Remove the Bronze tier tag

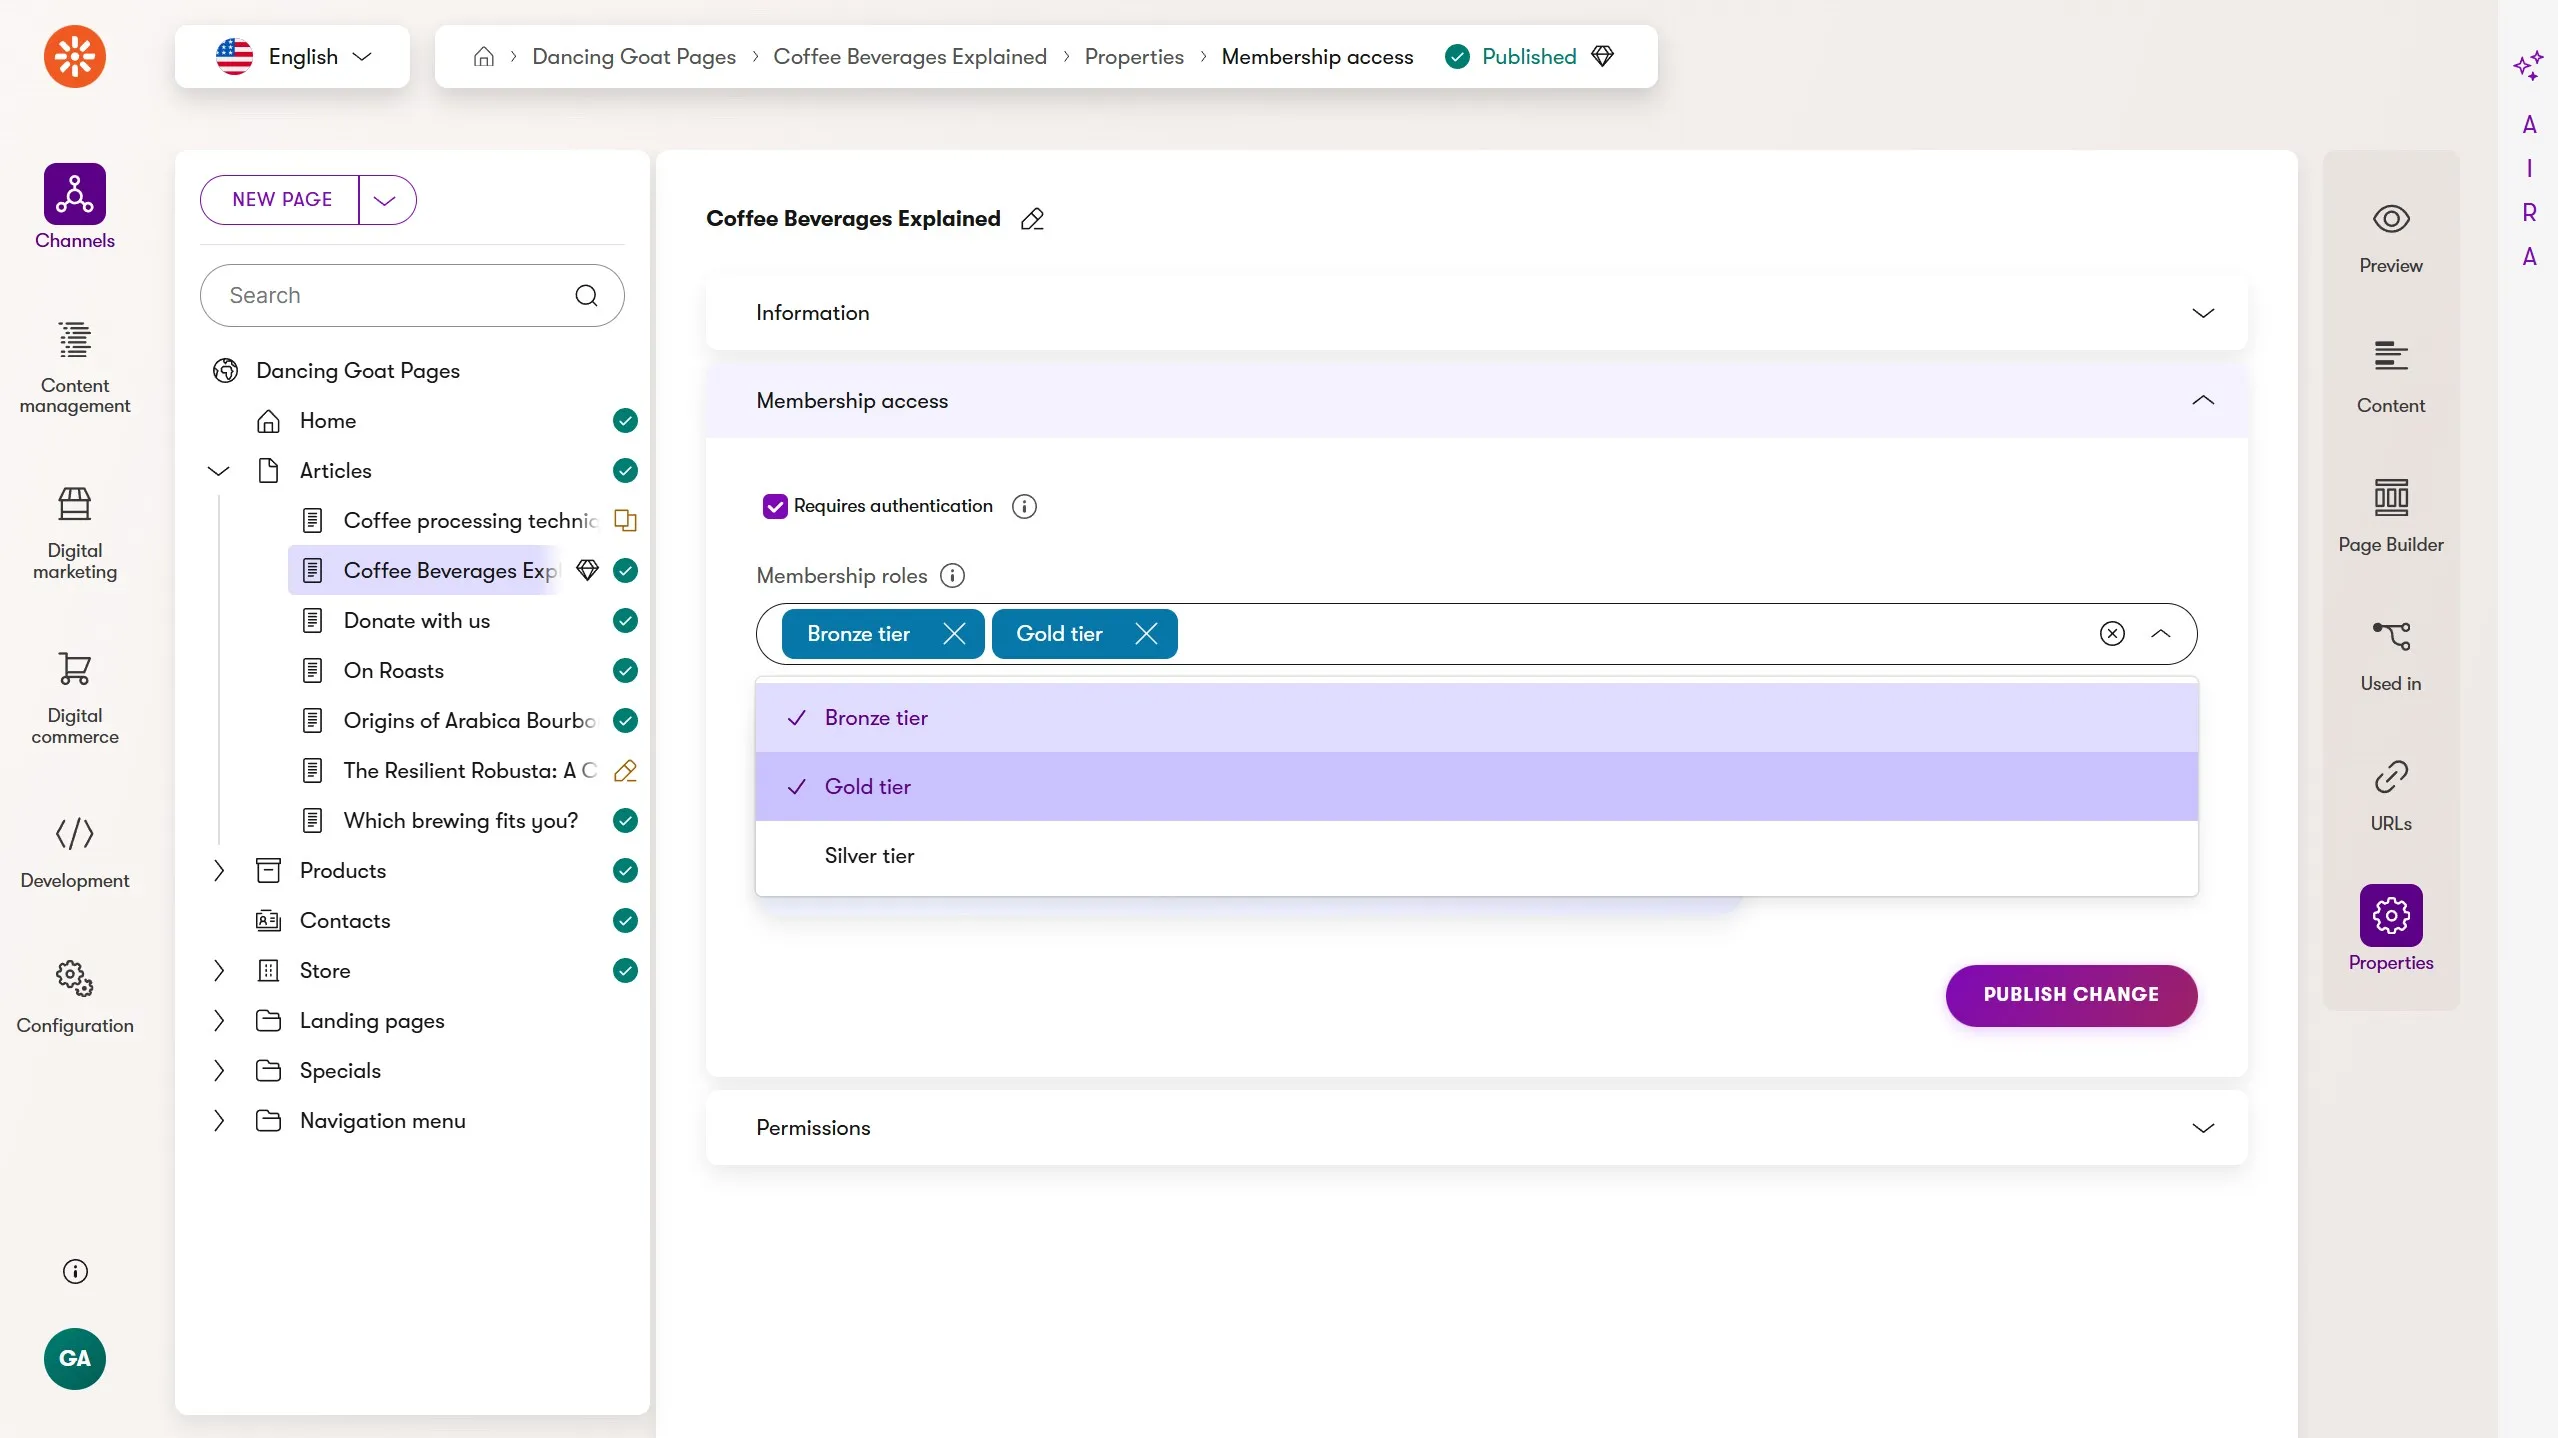click(x=954, y=634)
